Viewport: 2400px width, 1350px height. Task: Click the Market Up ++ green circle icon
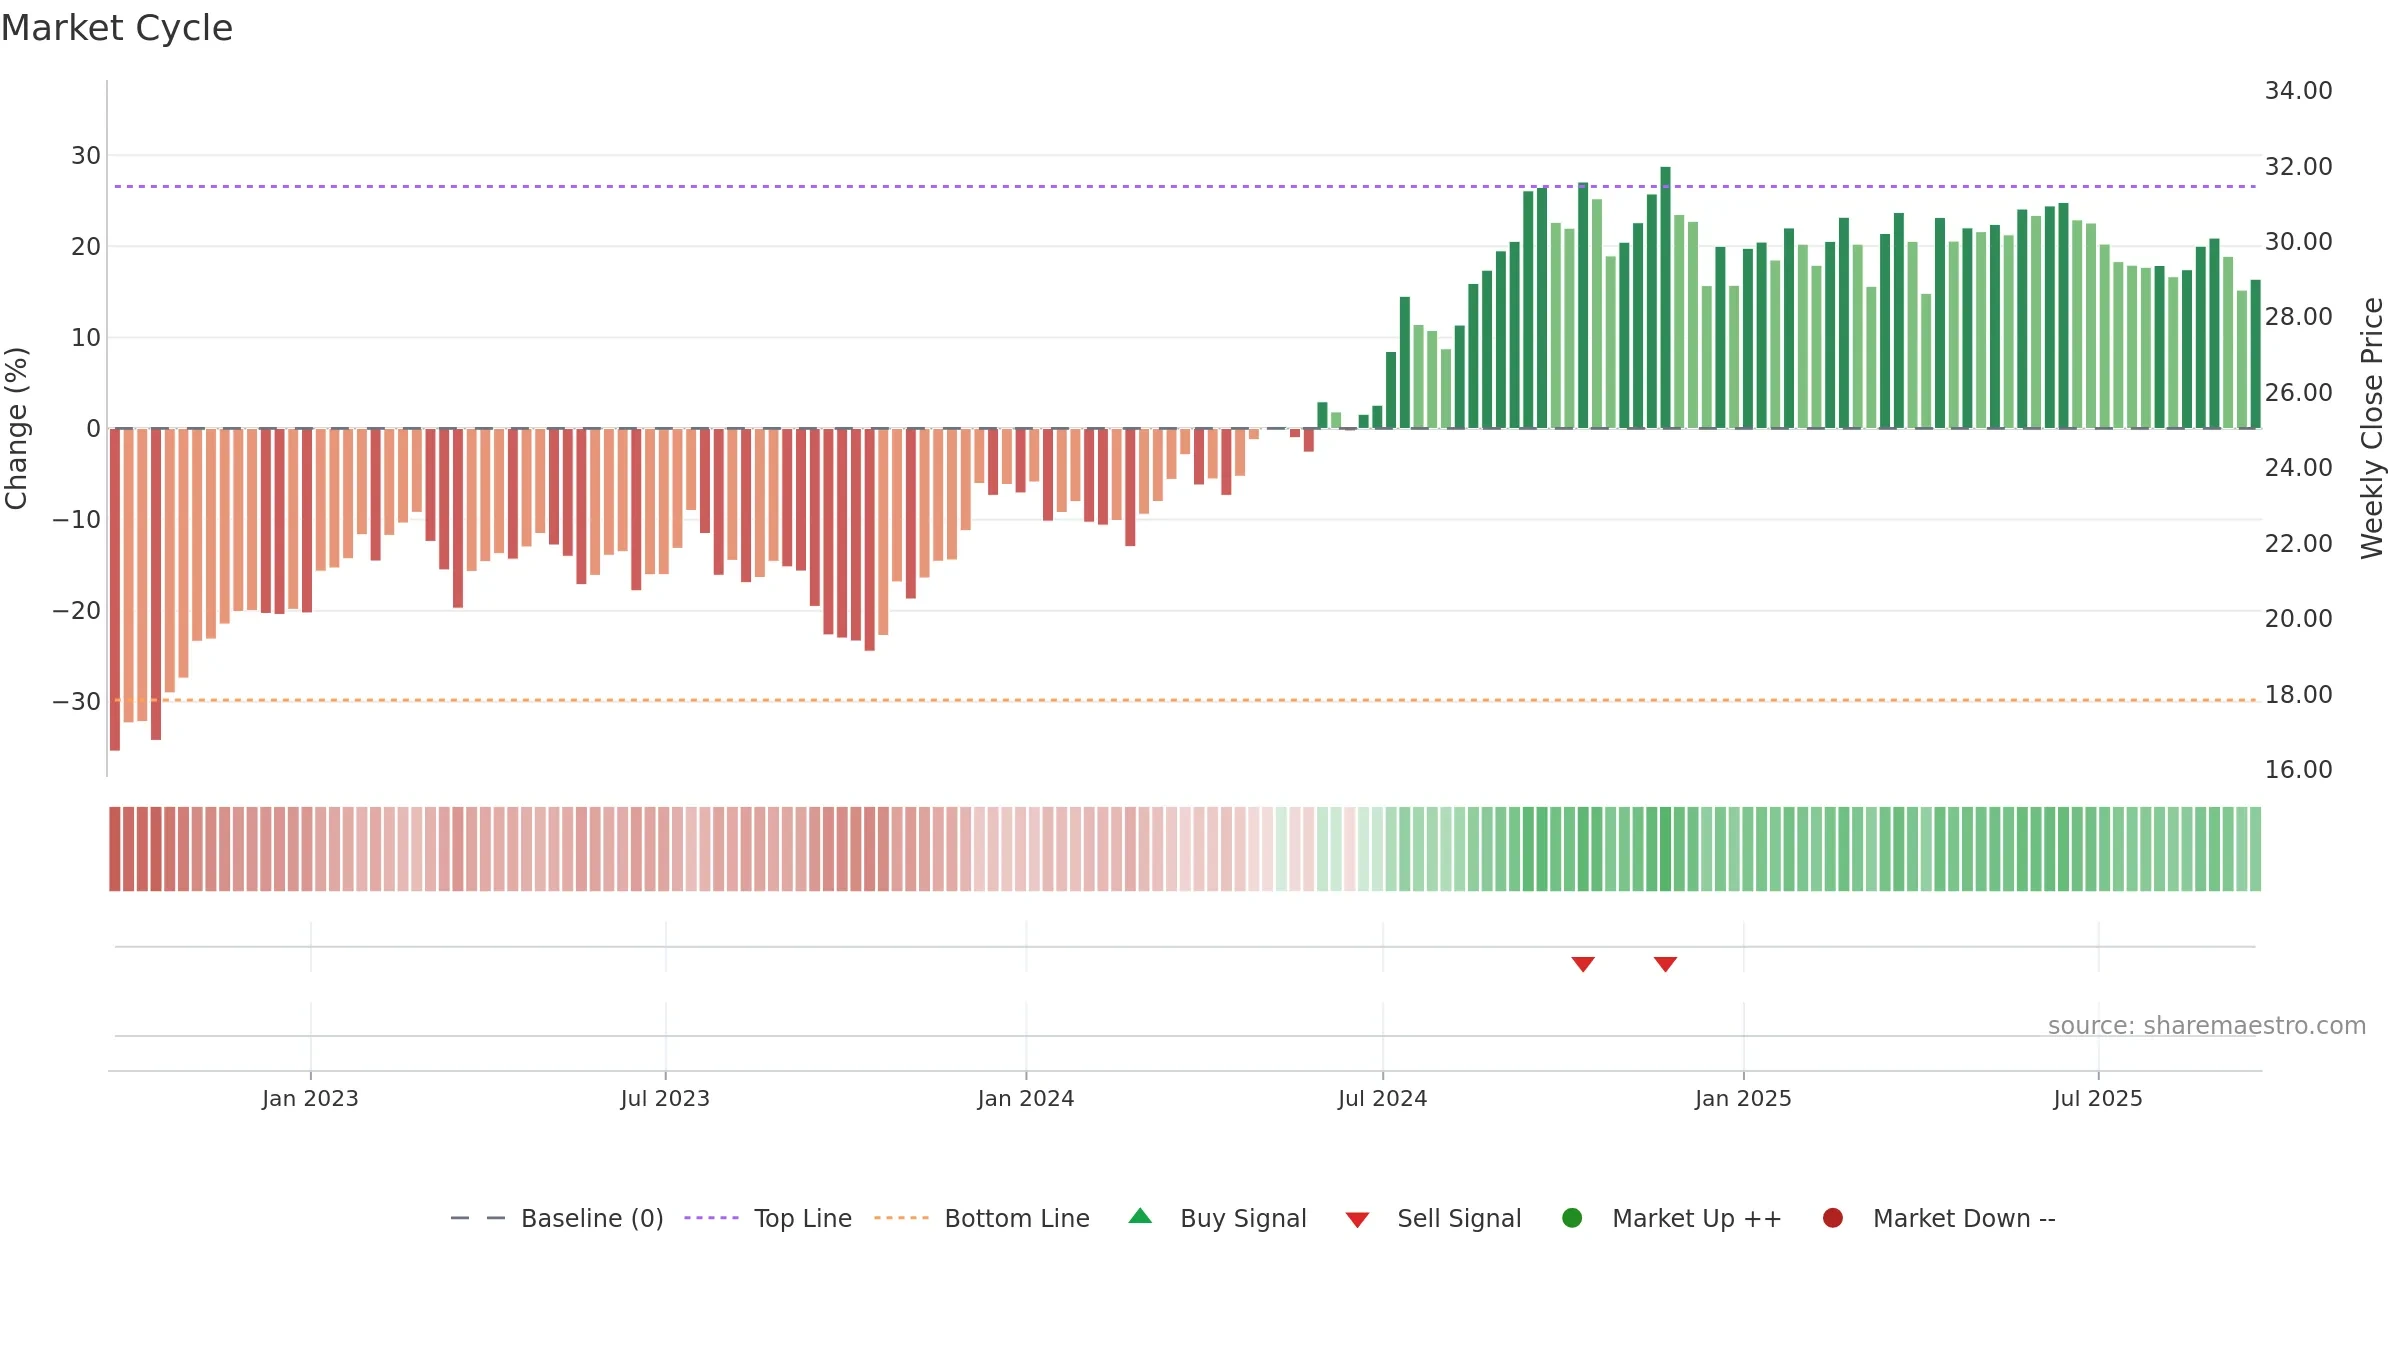[x=1572, y=1218]
